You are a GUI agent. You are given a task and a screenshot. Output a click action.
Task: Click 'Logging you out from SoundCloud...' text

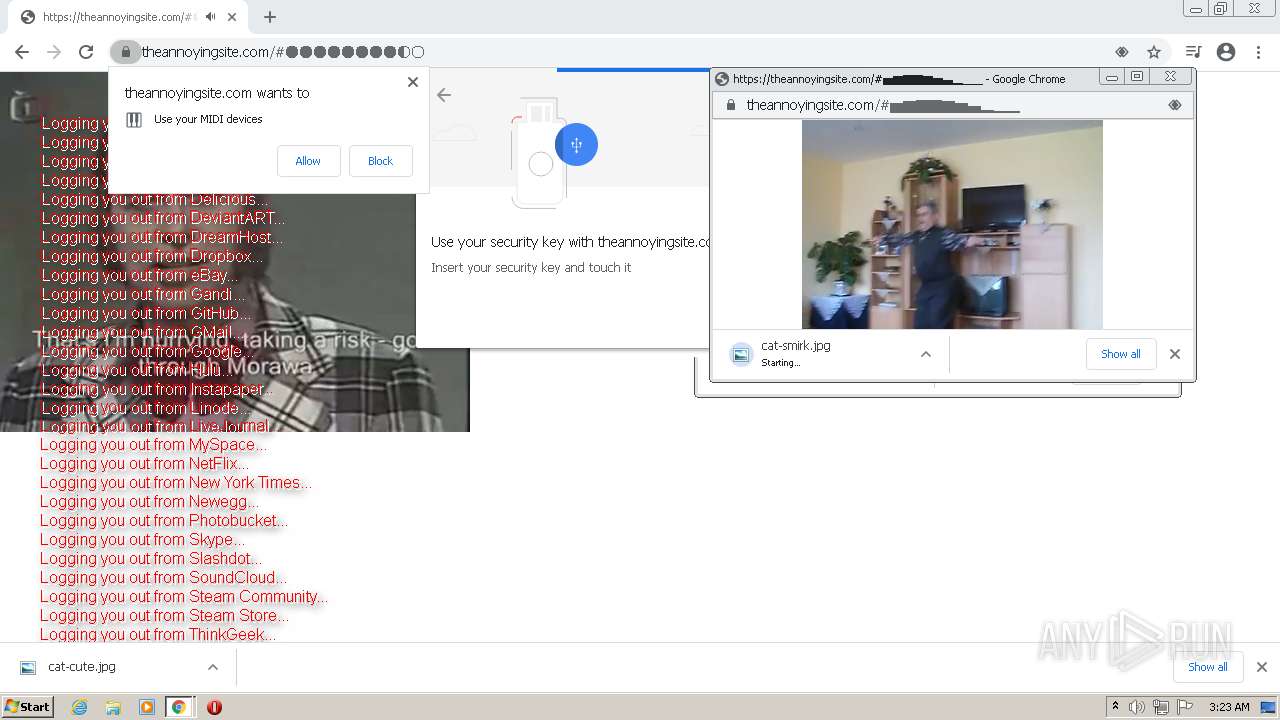(x=163, y=578)
